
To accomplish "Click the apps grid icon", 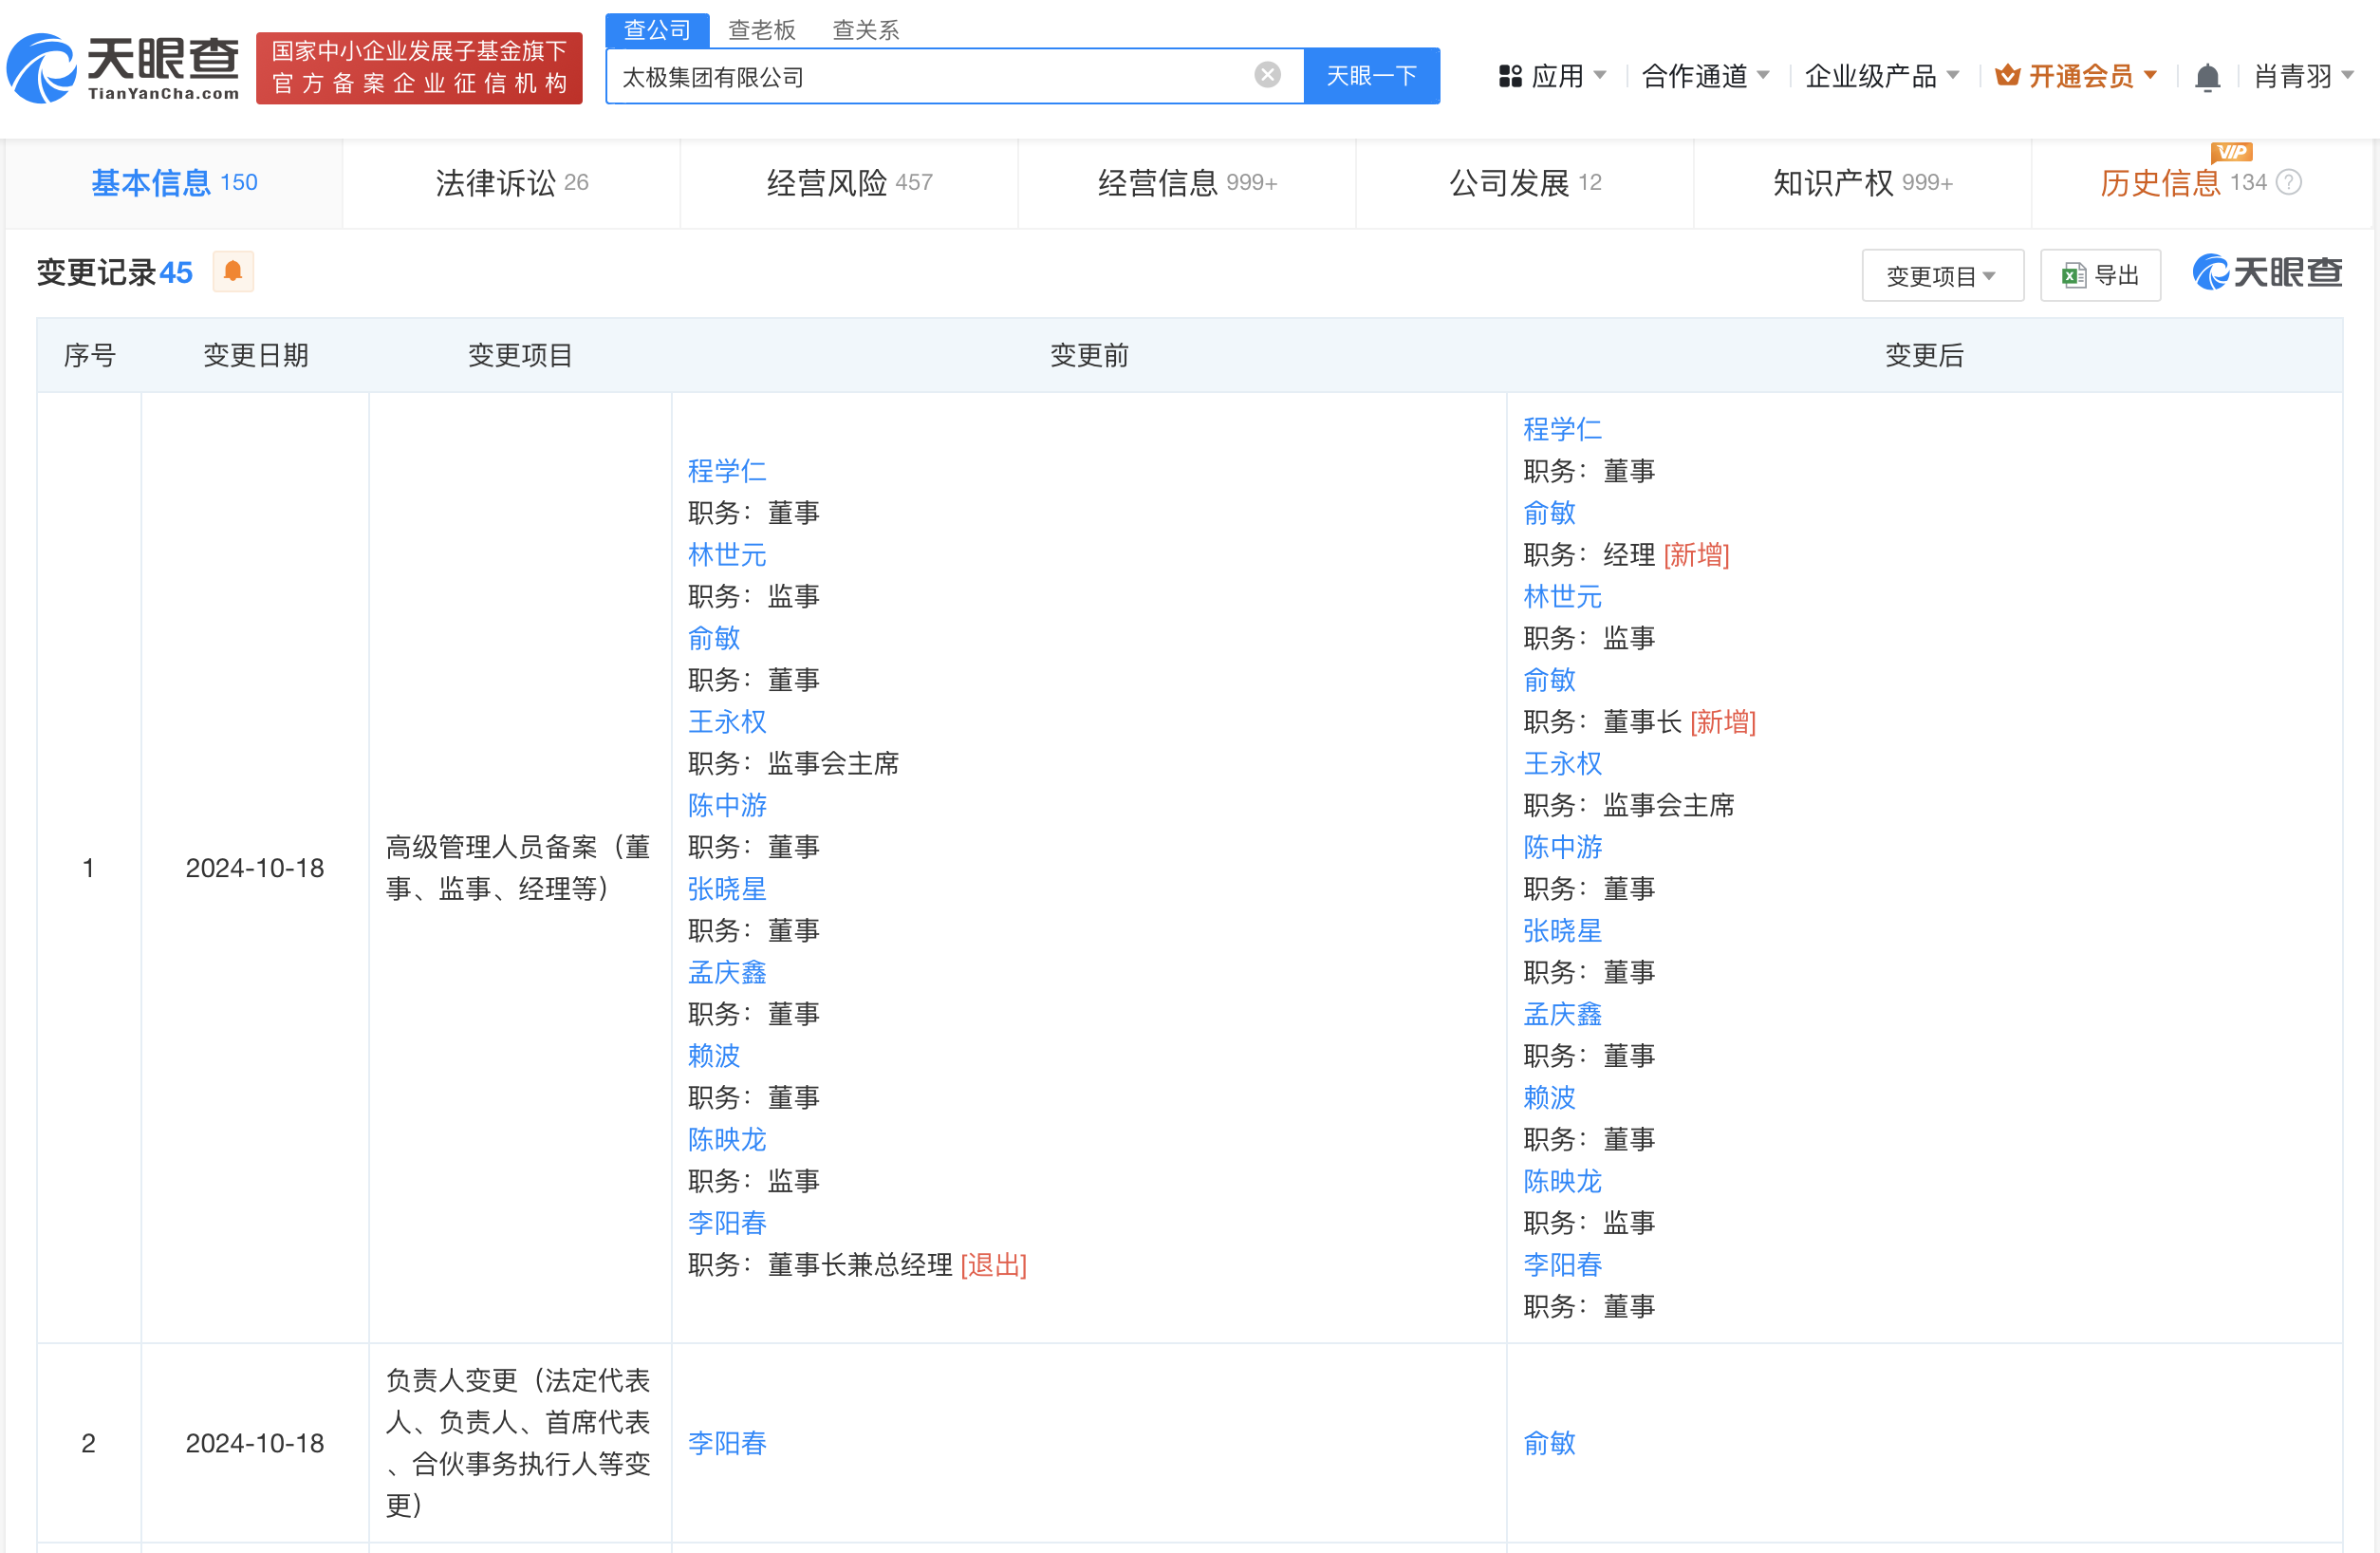I will pyautogui.click(x=1509, y=76).
